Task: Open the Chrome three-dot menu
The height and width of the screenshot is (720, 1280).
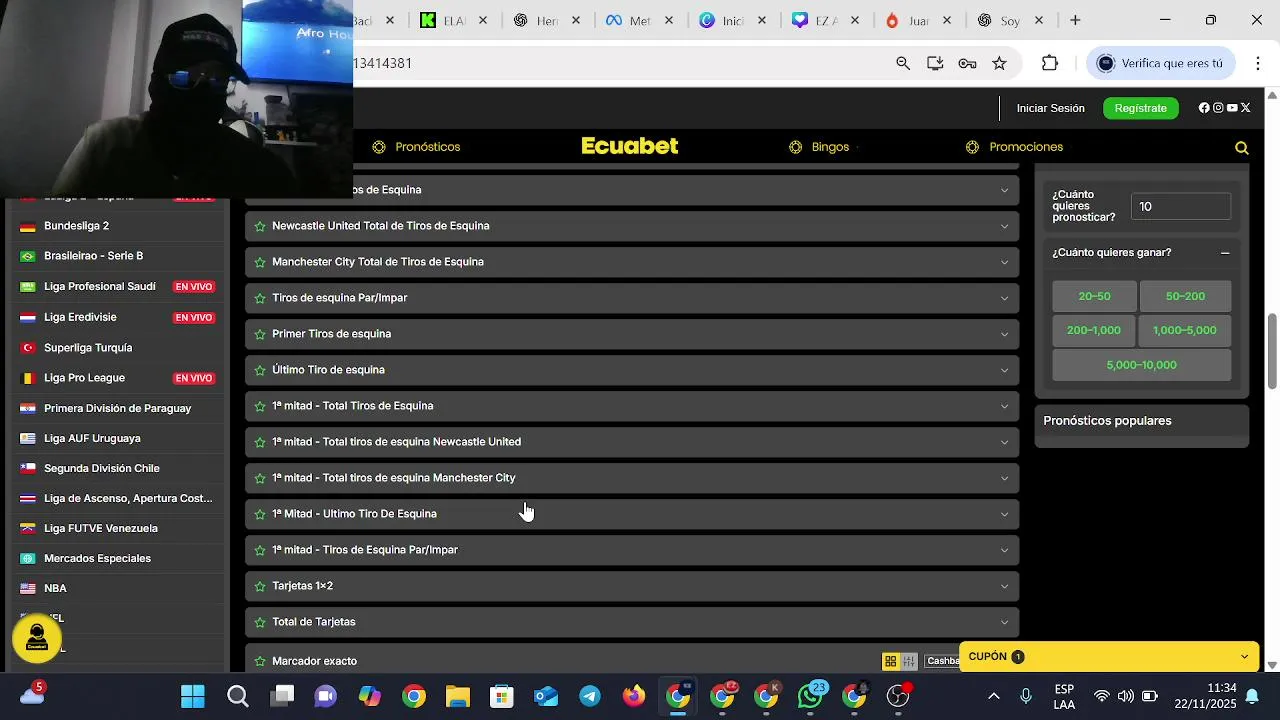Action: [x=1258, y=63]
